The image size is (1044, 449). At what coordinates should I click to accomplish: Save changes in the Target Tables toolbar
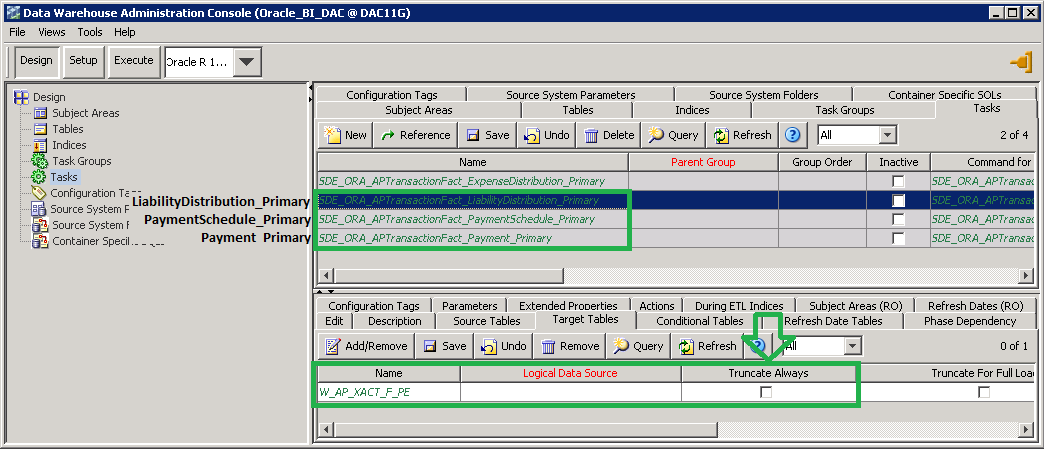click(445, 346)
